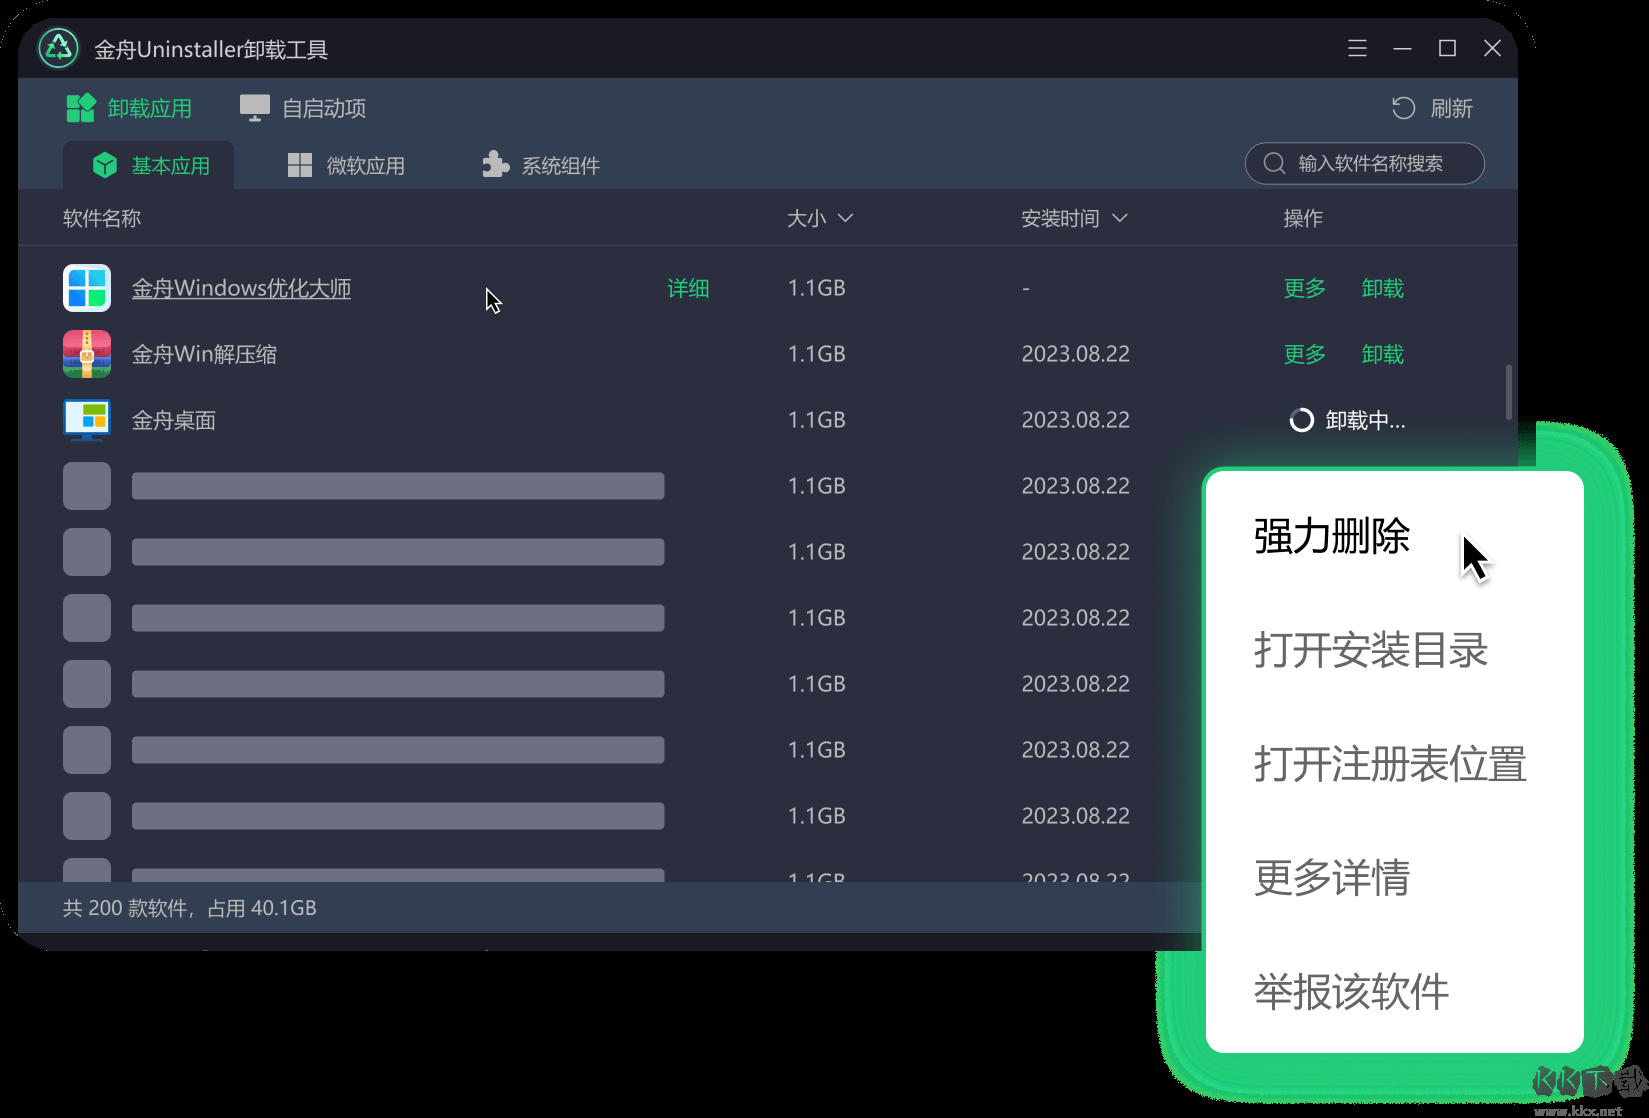The width and height of the screenshot is (1649, 1118).
Task: Click the vertical list scrollbar
Action: 1508,392
